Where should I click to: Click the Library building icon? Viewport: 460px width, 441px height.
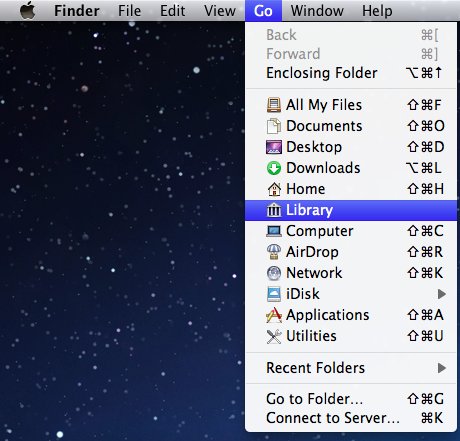tap(274, 210)
